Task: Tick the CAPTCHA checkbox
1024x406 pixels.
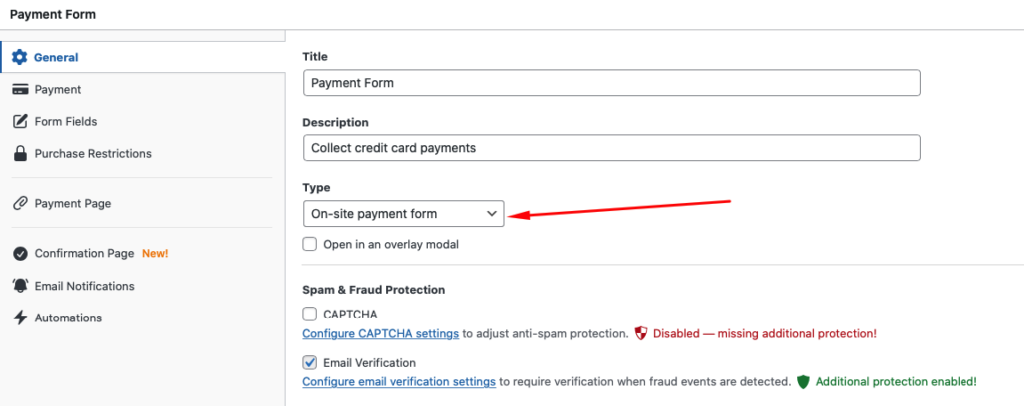Action: tap(310, 314)
